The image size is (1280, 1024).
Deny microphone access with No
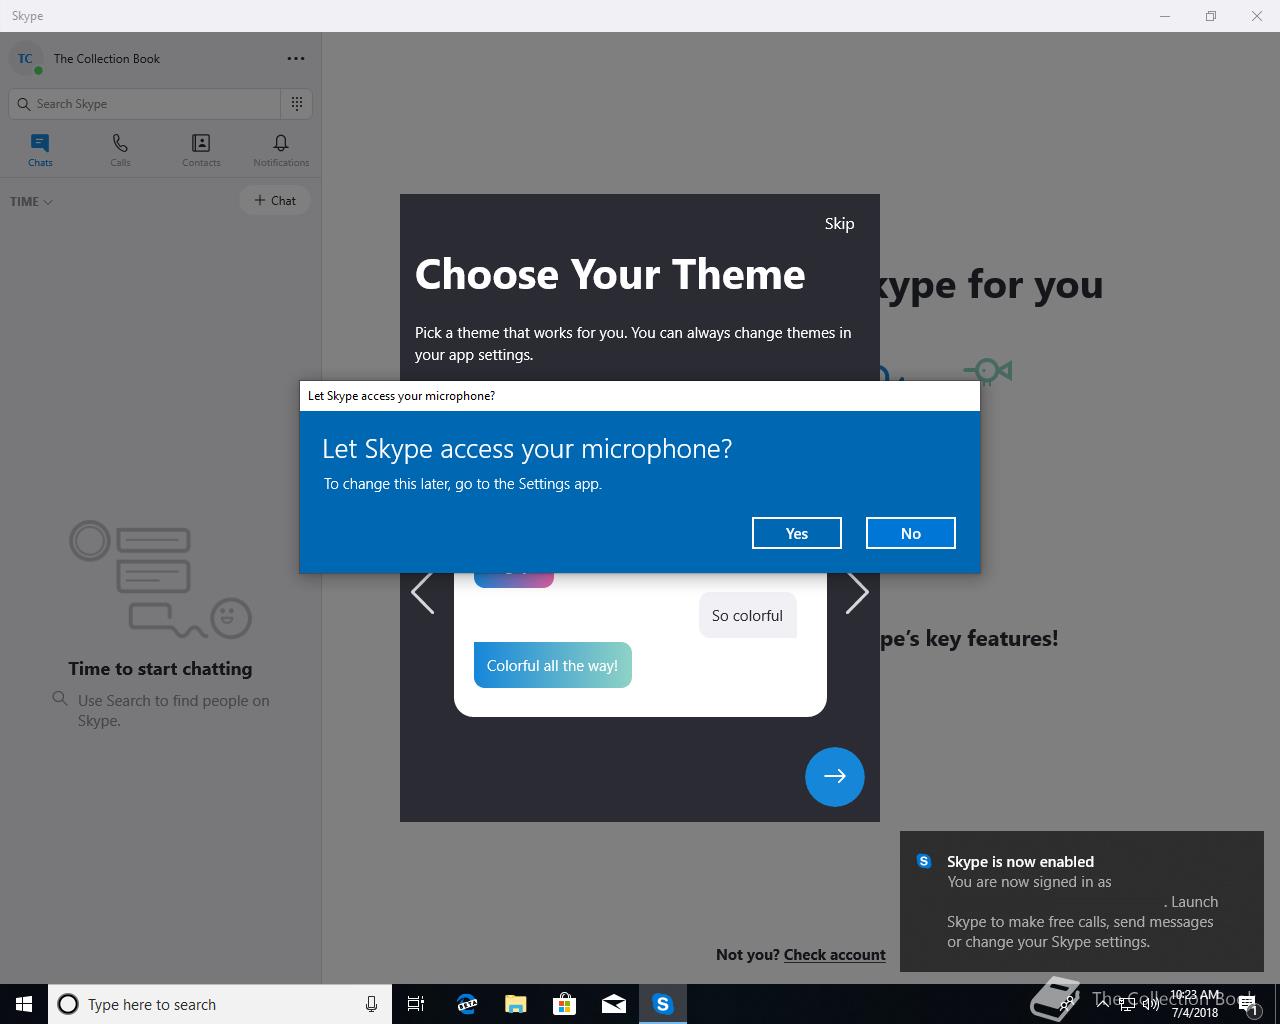(x=910, y=533)
